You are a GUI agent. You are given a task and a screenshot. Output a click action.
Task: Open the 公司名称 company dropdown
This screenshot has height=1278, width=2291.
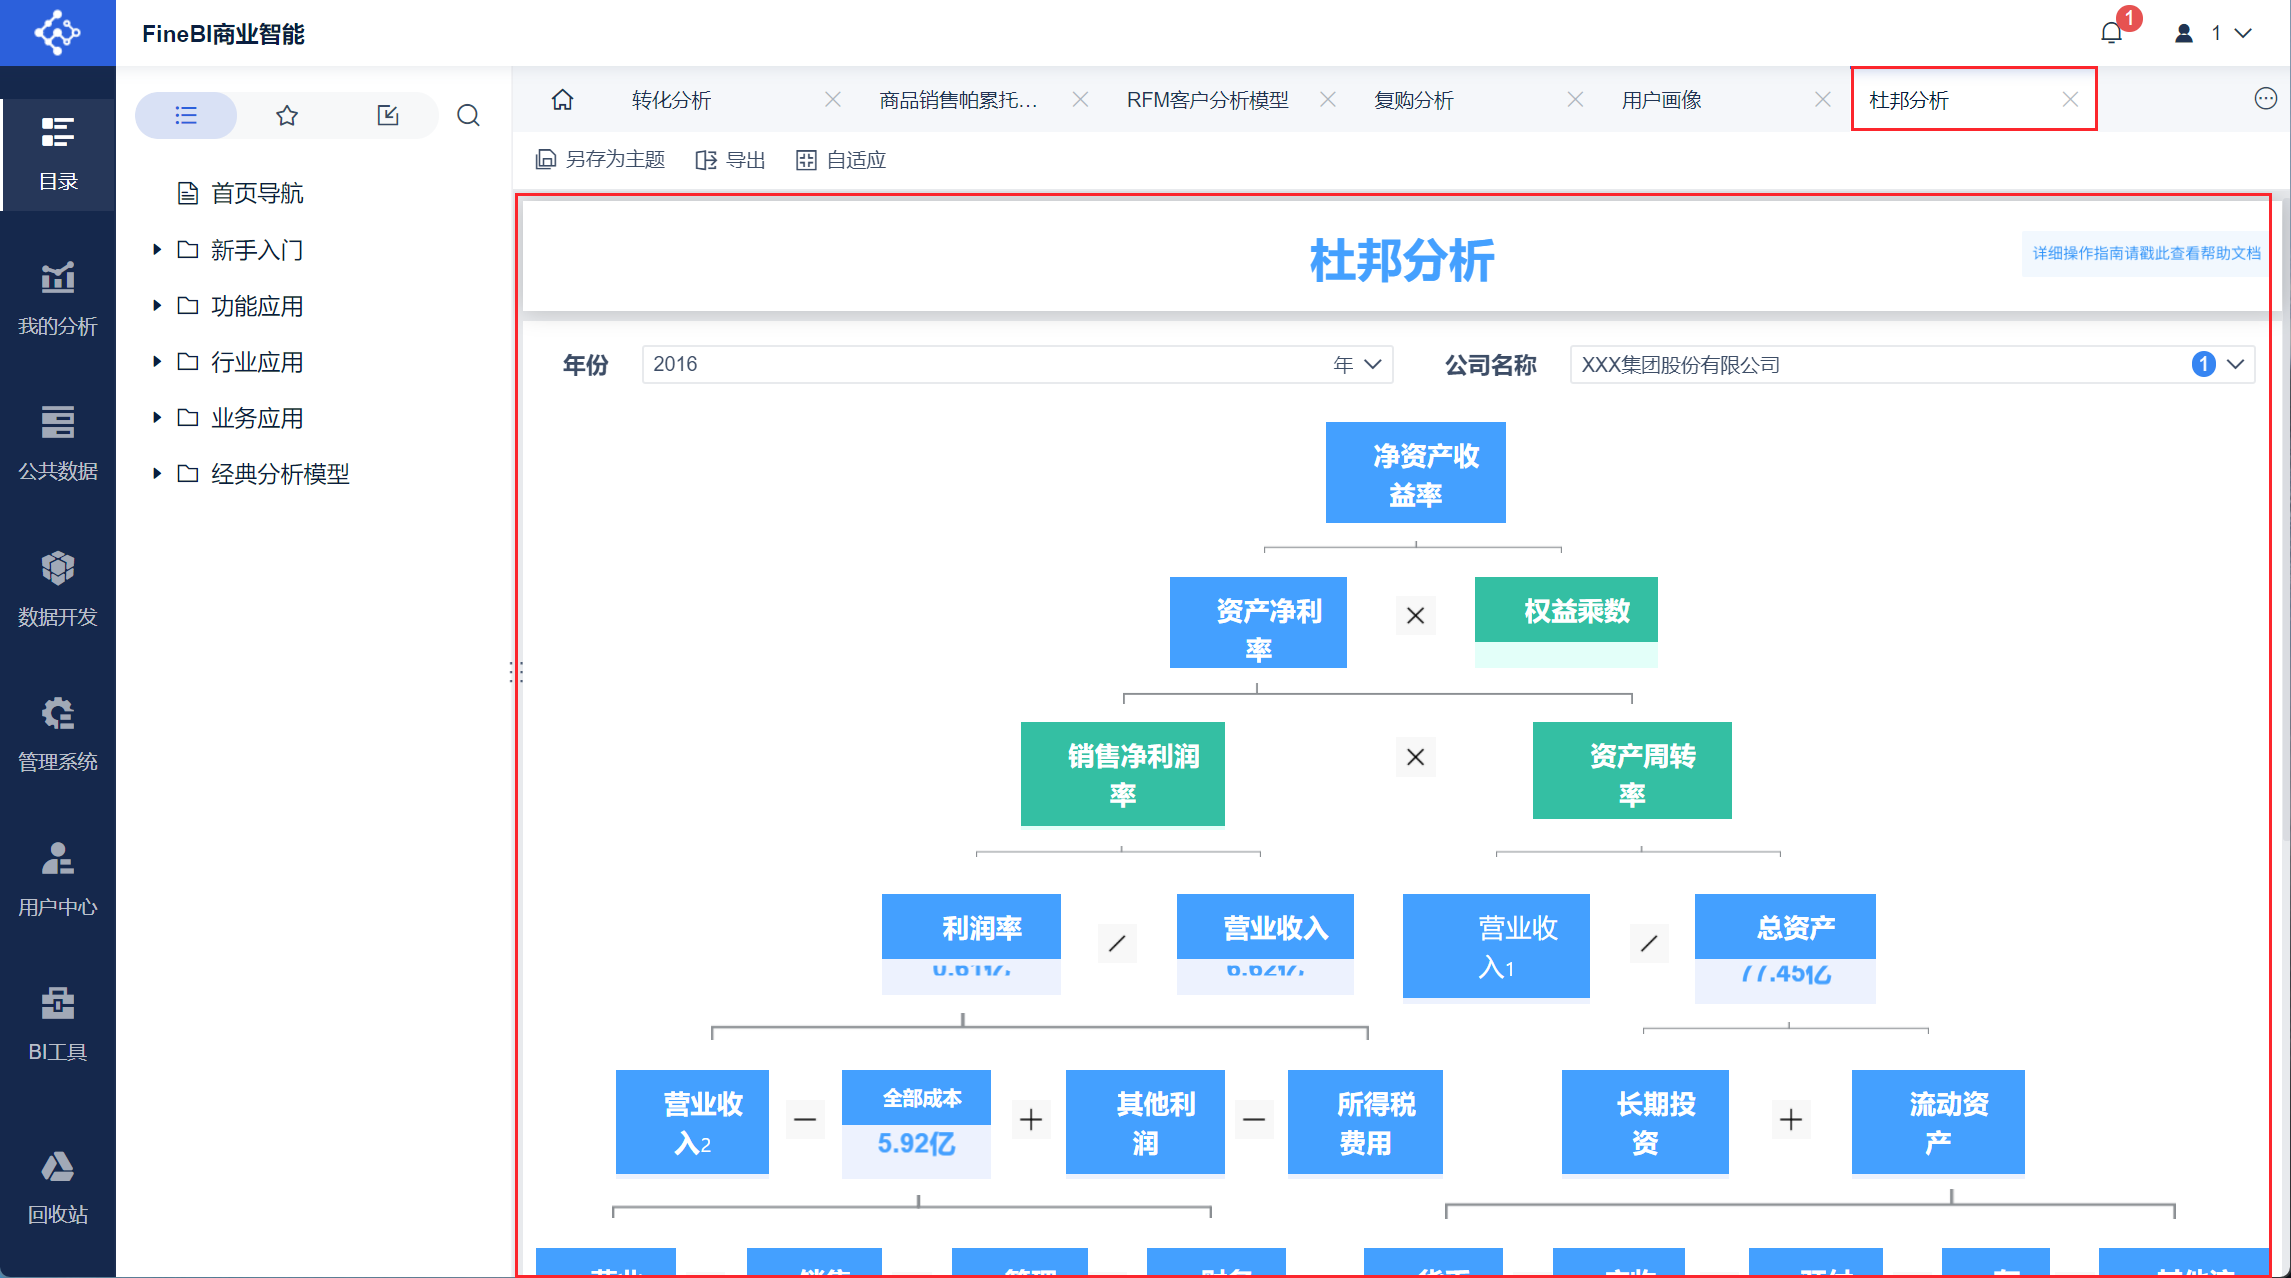[x=2235, y=365]
